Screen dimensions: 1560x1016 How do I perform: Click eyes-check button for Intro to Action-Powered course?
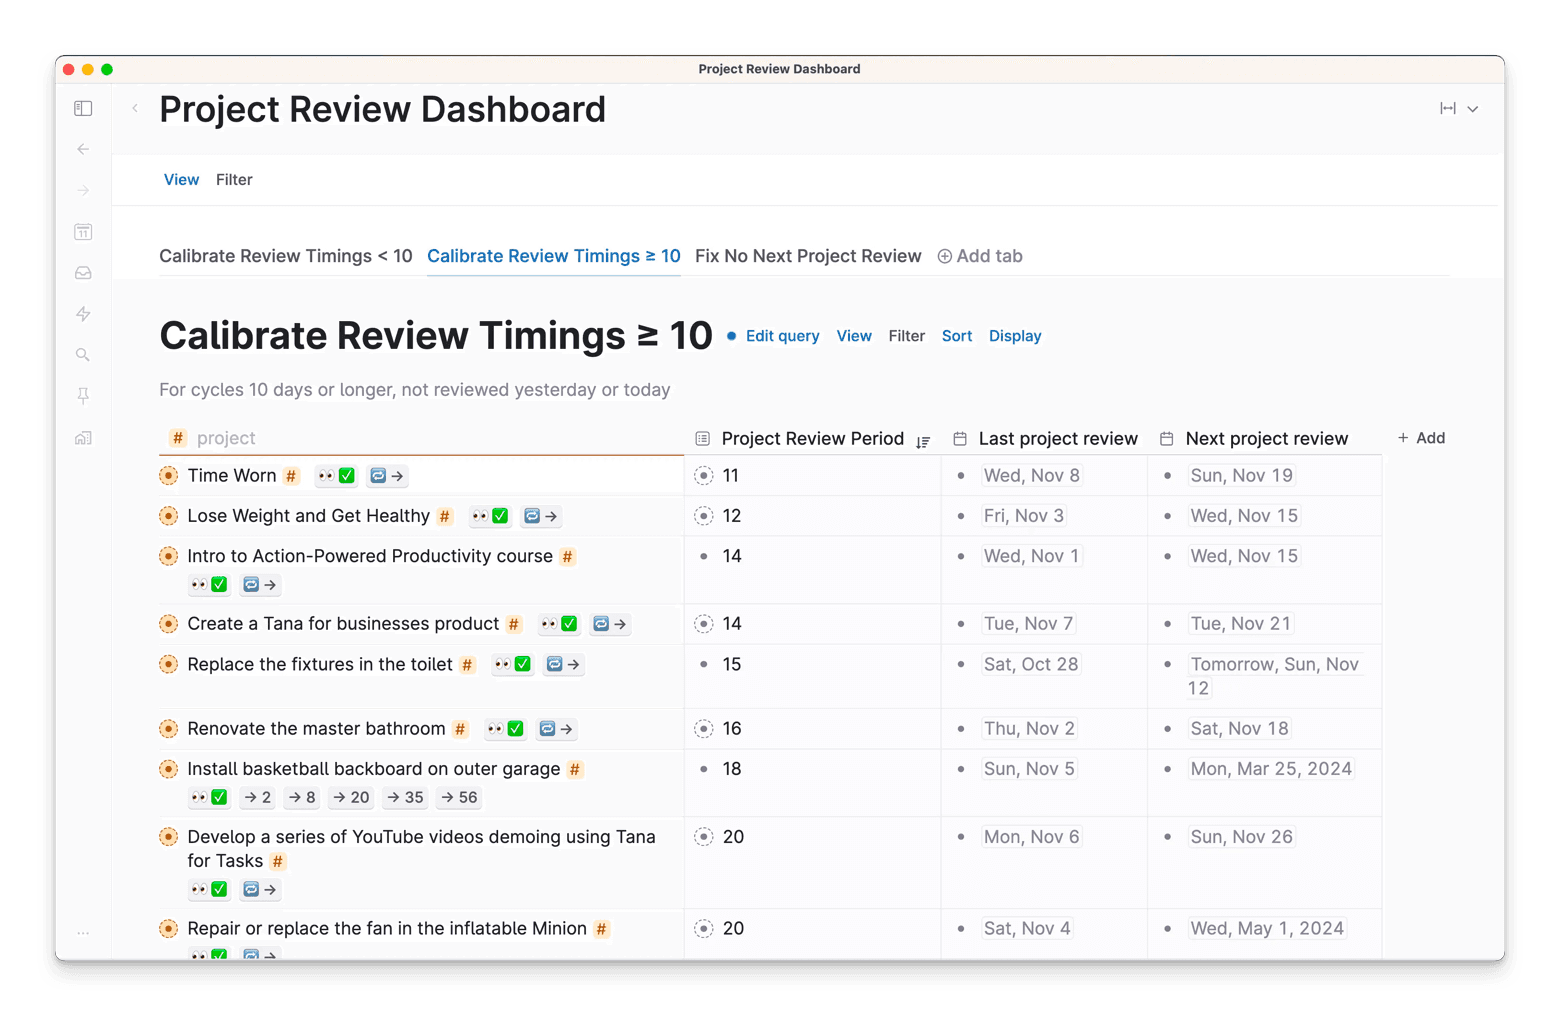[x=209, y=584]
